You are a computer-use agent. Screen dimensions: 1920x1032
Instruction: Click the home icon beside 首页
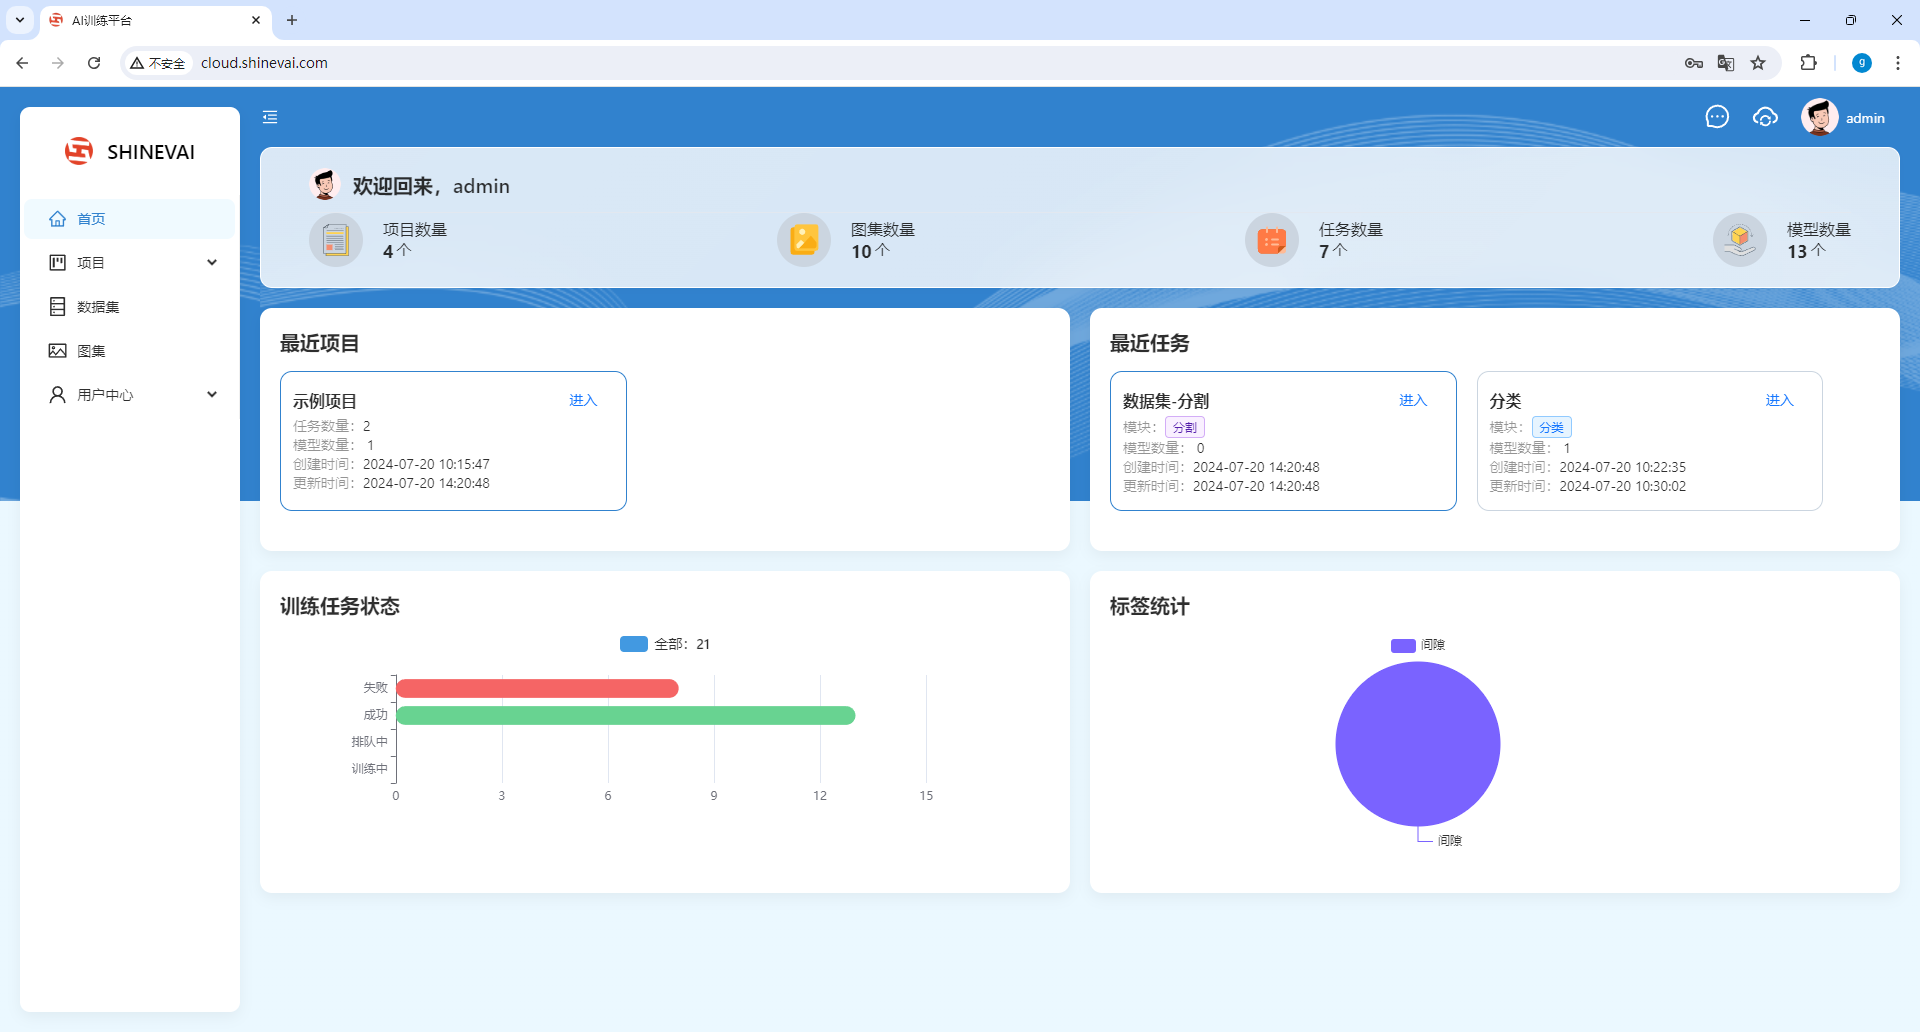pyautogui.click(x=57, y=219)
